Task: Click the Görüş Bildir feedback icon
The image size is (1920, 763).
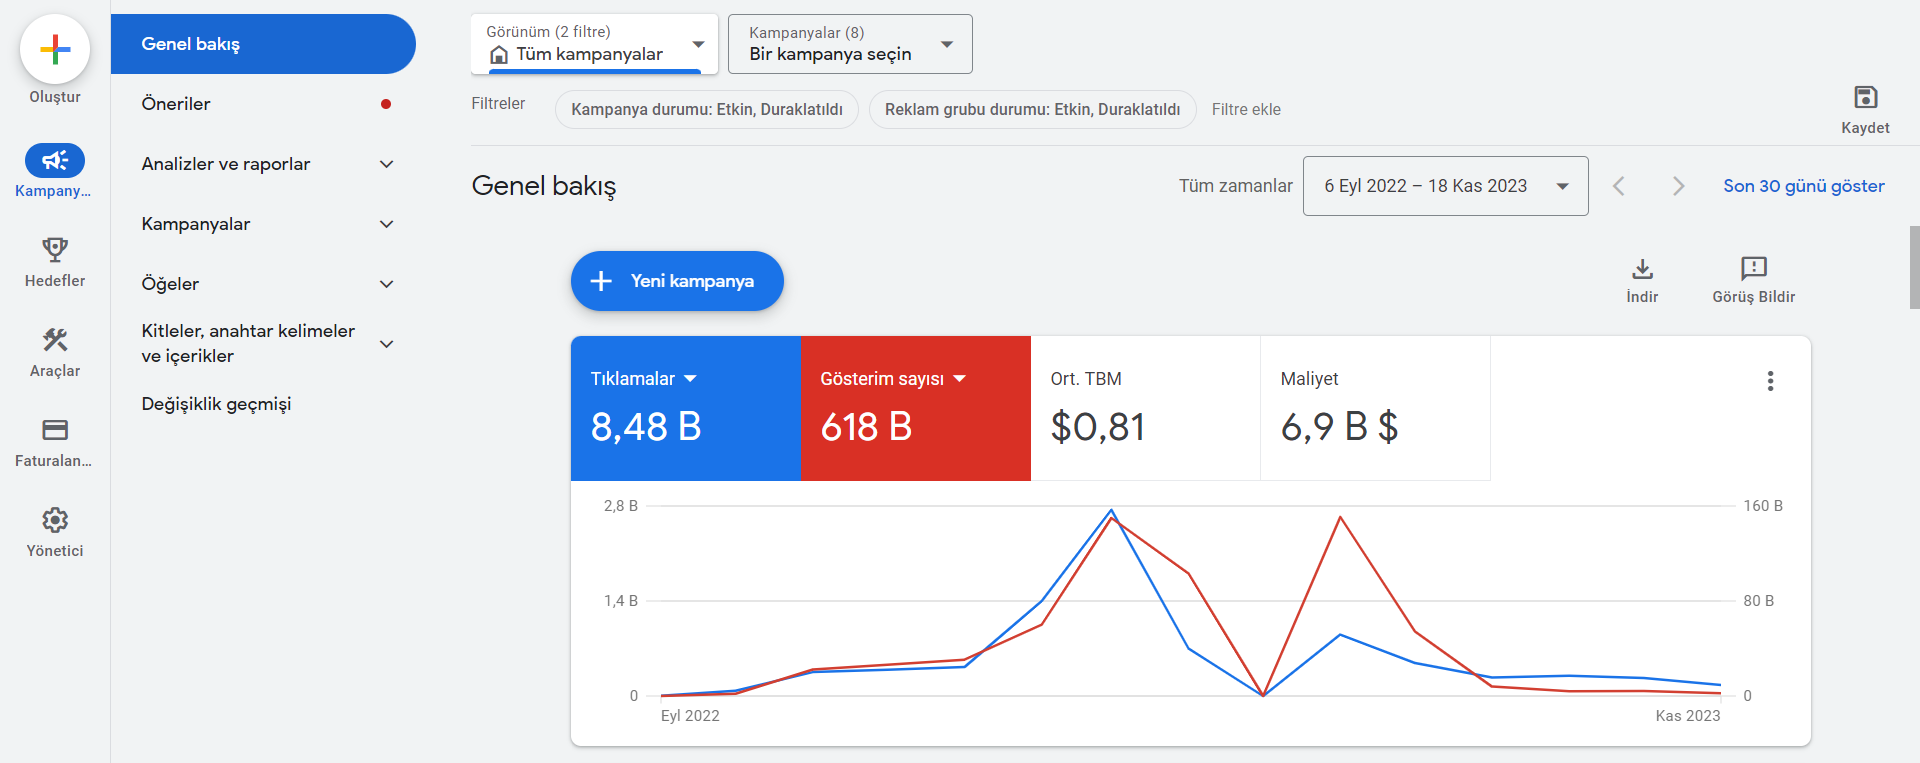Action: tap(1754, 268)
